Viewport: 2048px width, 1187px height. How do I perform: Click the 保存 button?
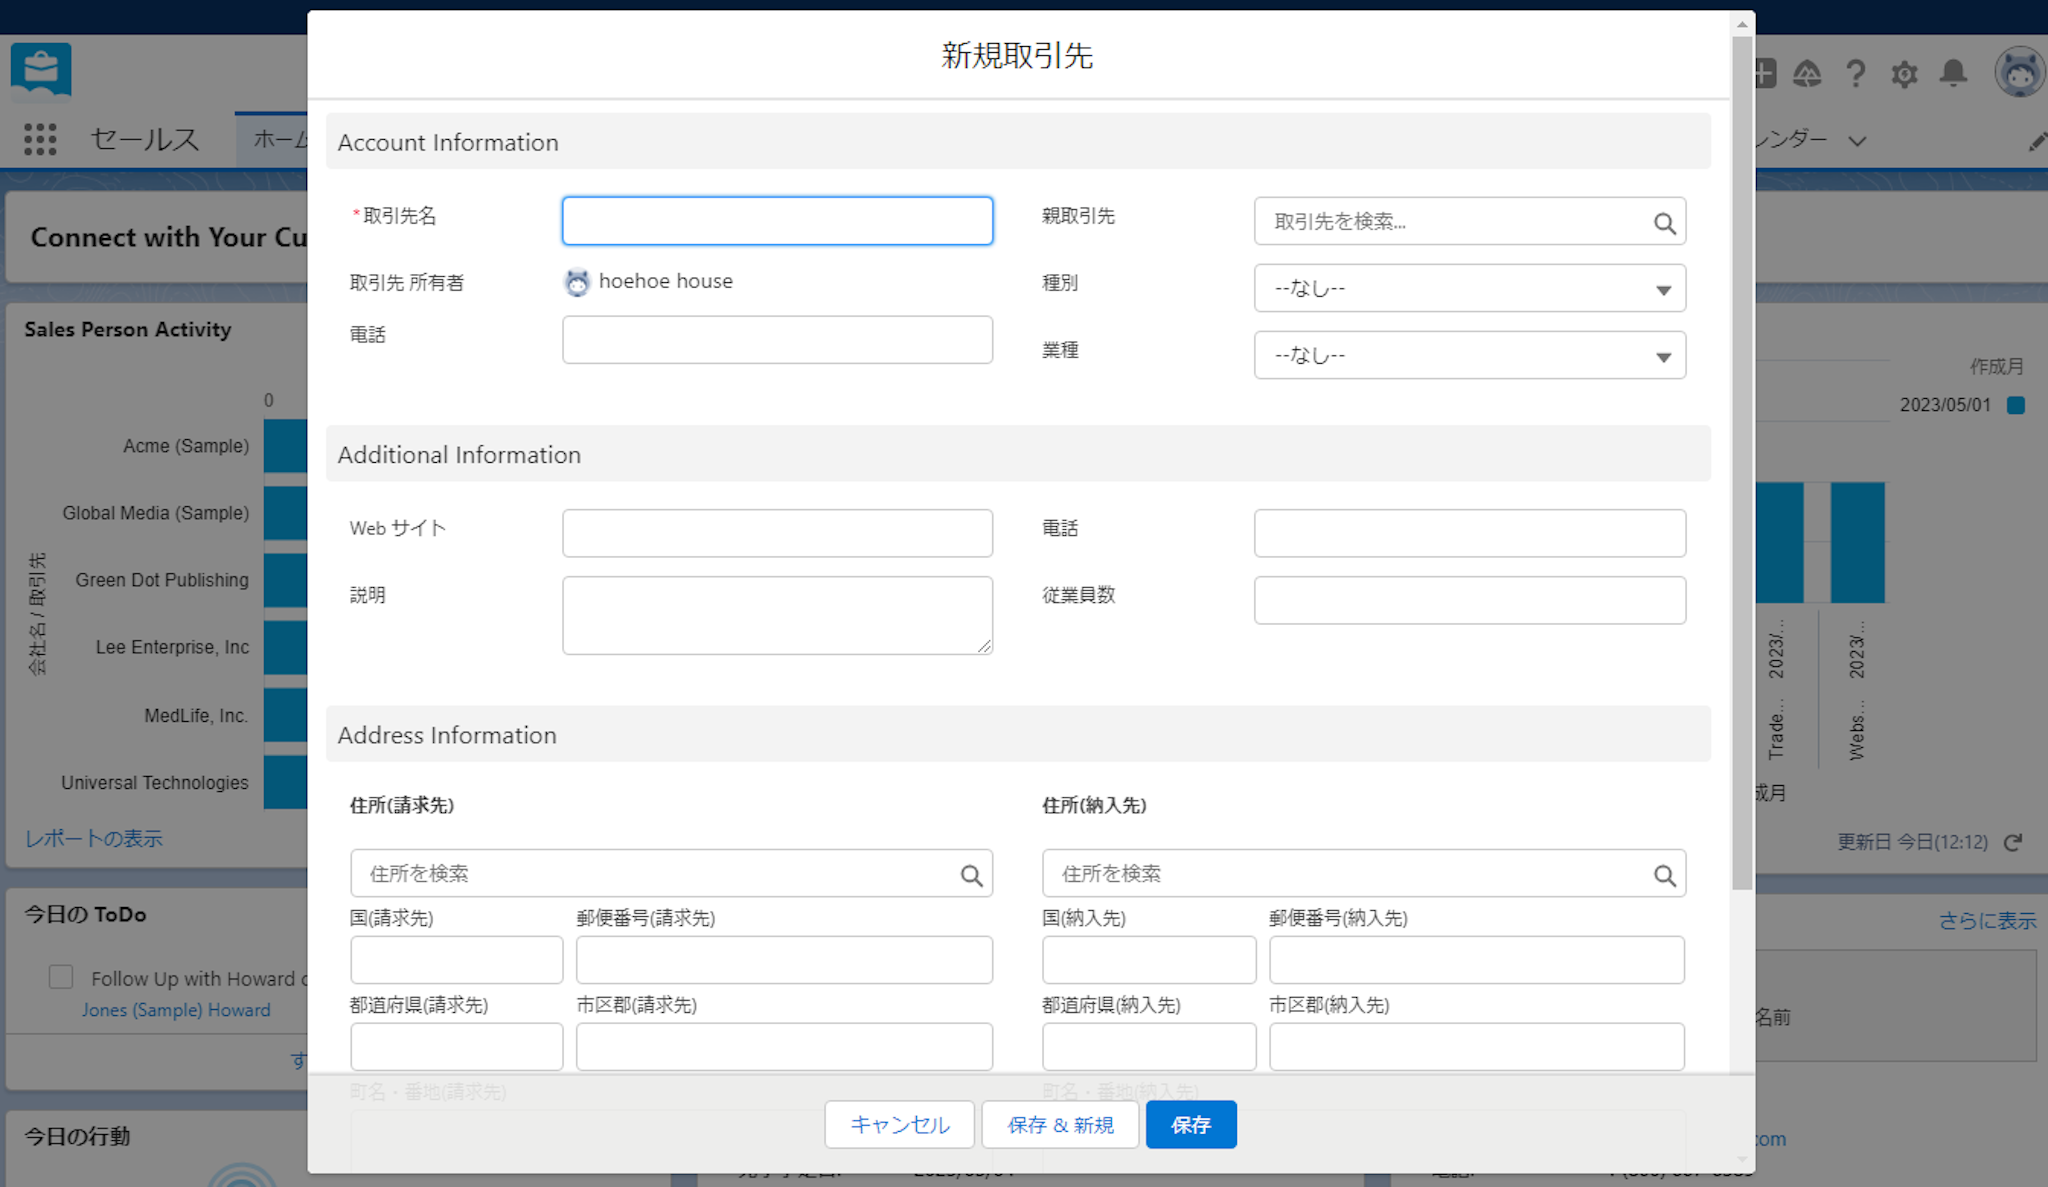[x=1190, y=1125]
